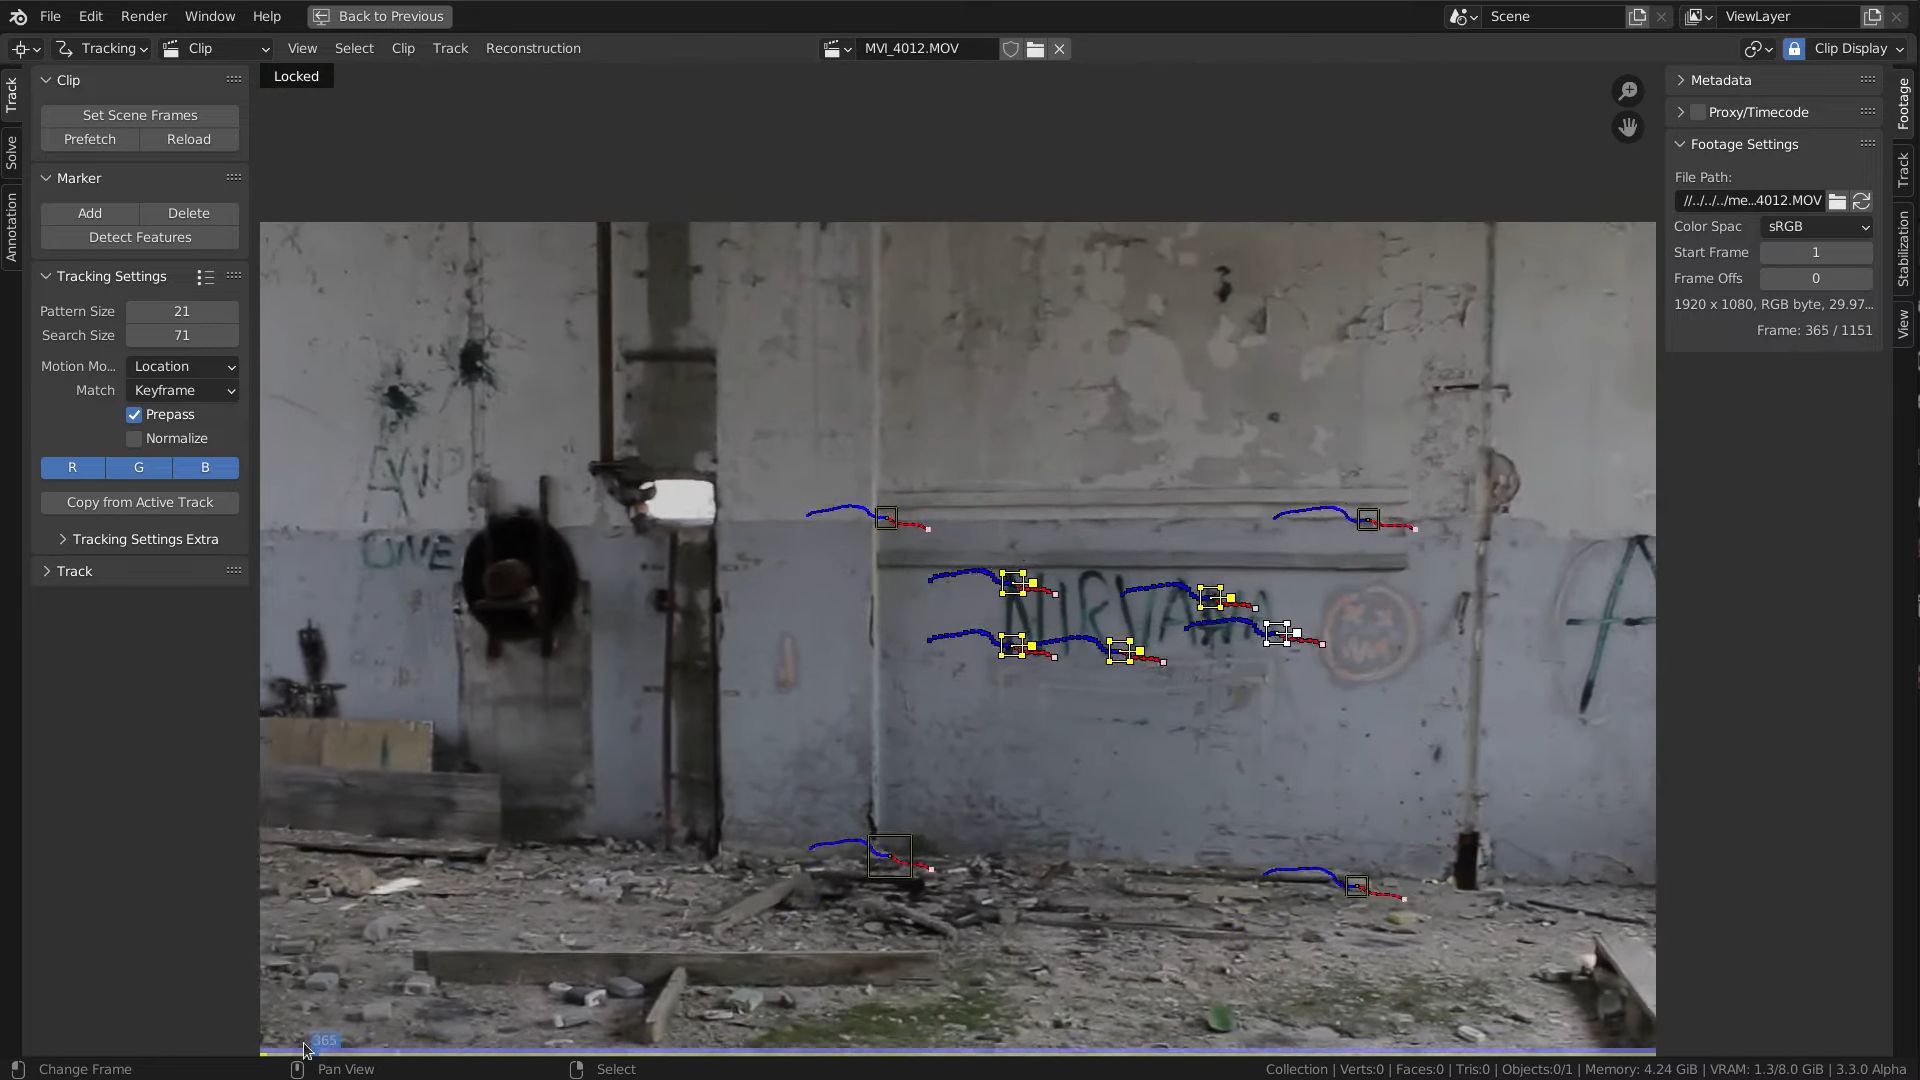Click the reload footage refresh icon
Screen dimensions: 1920x1080
1861,201
